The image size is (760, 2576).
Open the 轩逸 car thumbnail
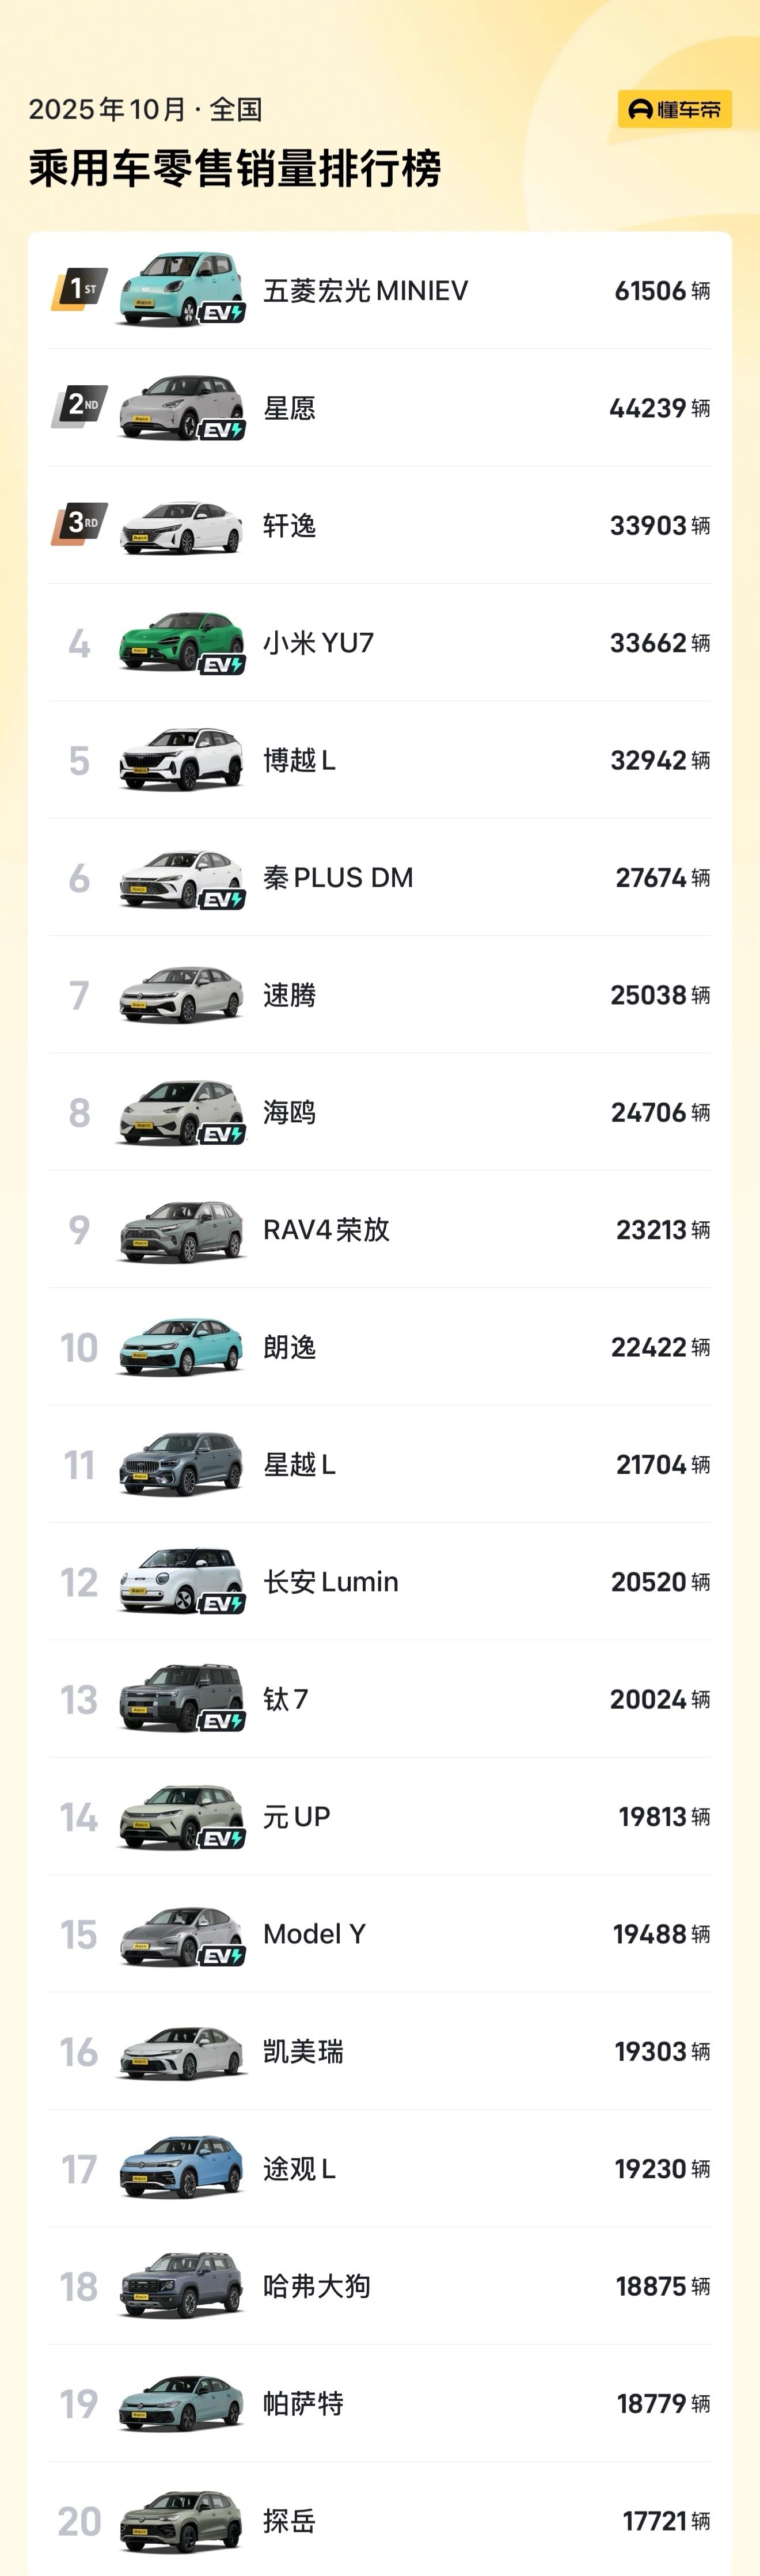pyautogui.click(x=181, y=526)
